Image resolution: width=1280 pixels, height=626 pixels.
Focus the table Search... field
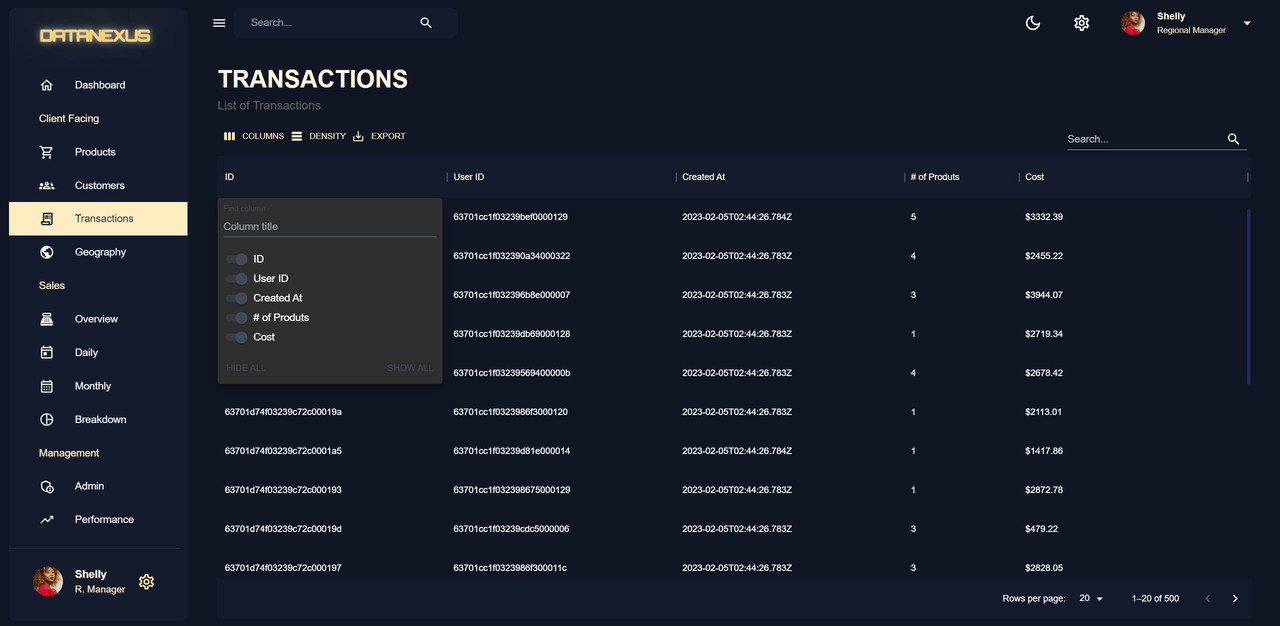(1144, 139)
